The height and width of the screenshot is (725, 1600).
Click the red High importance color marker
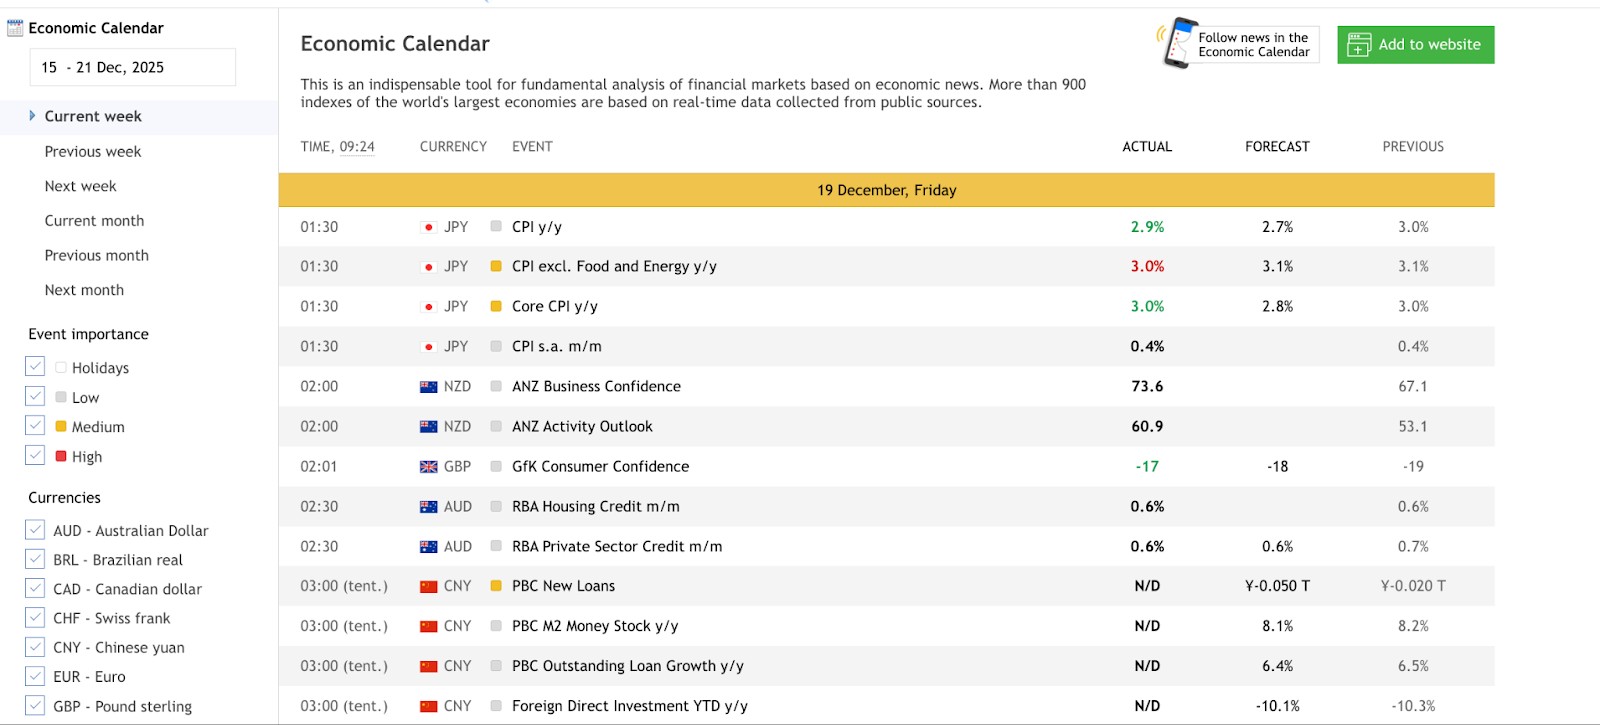pyautogui.click(x=61, y=456)
